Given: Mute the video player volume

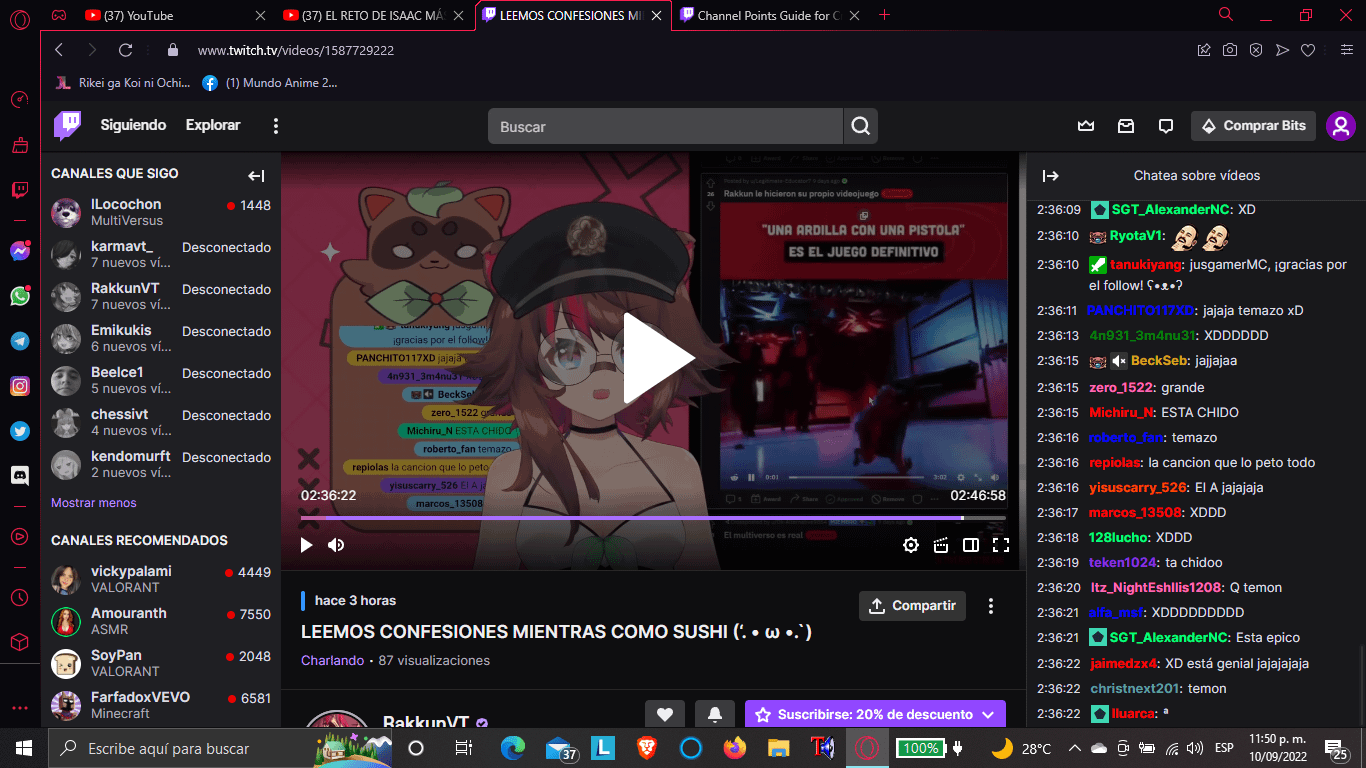Looking at the screenshot, I should [x=336, y=545].
